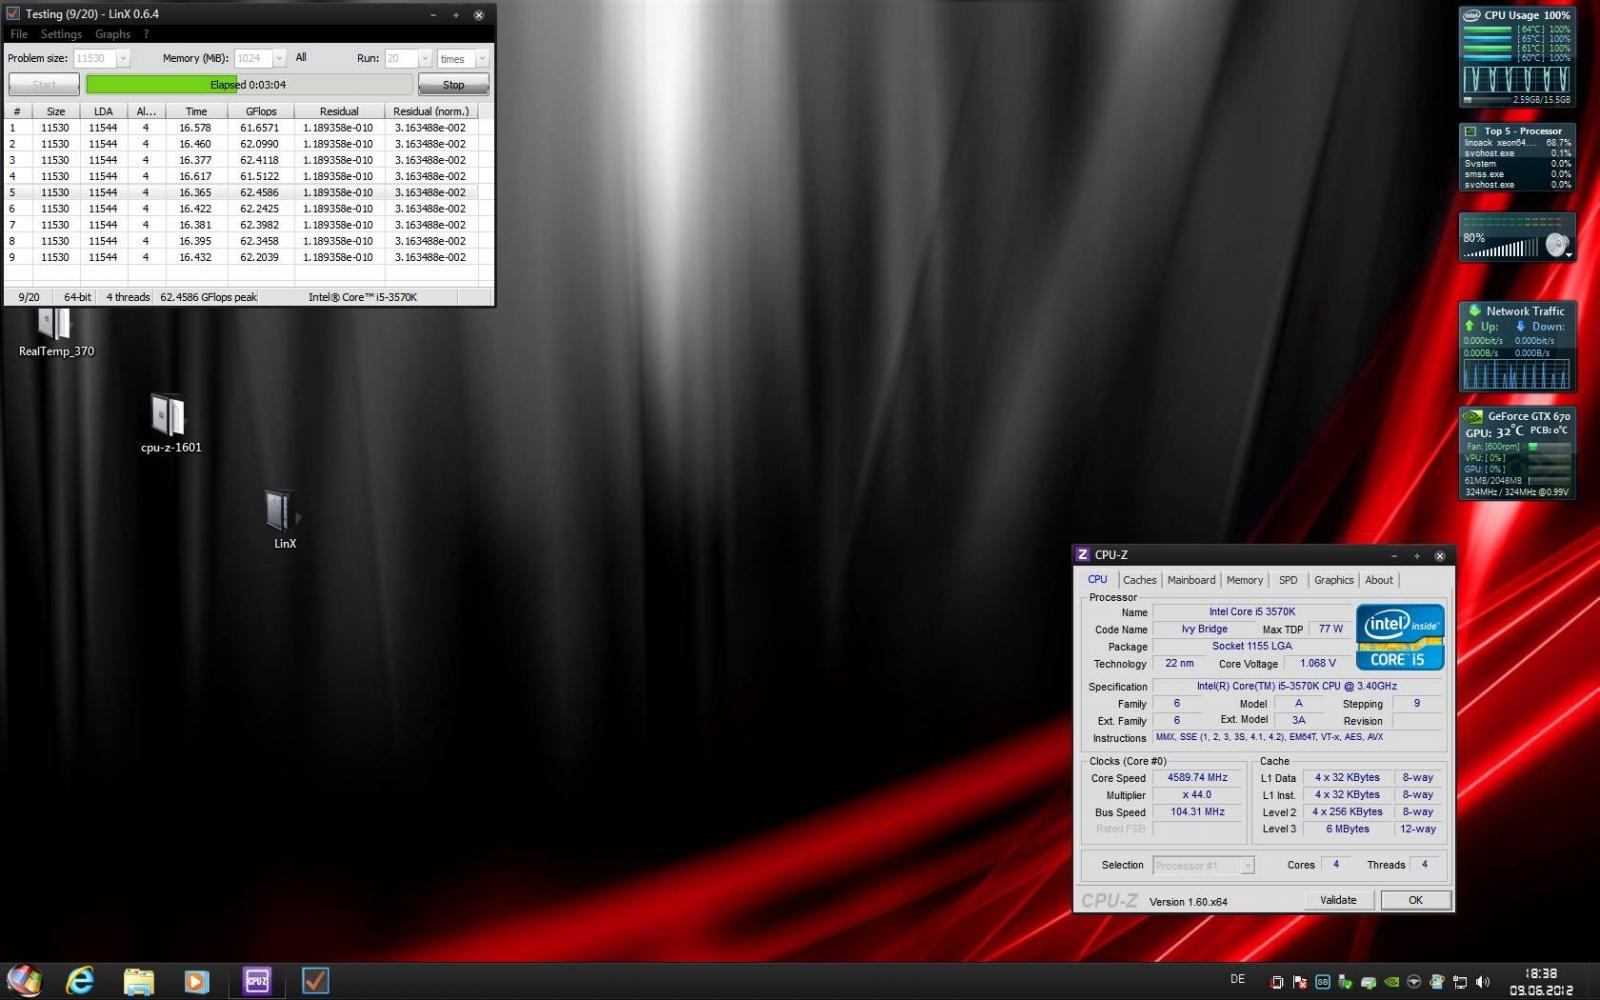The width and height of the screenshot is (1600, 1000).
Task: Launch Internet Explorer from the taskbar
Action: tap(80, 981)
